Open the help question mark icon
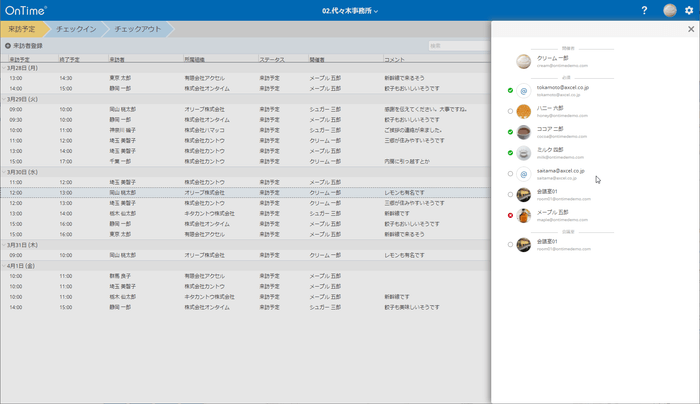700x404 pixels. pyautogui.click(x=644, y=10)
